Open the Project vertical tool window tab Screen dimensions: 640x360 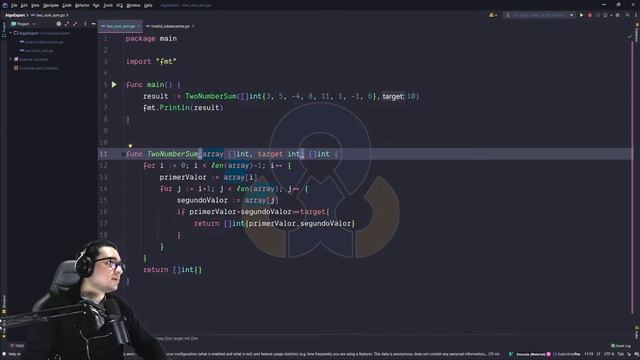coord(4,30)
